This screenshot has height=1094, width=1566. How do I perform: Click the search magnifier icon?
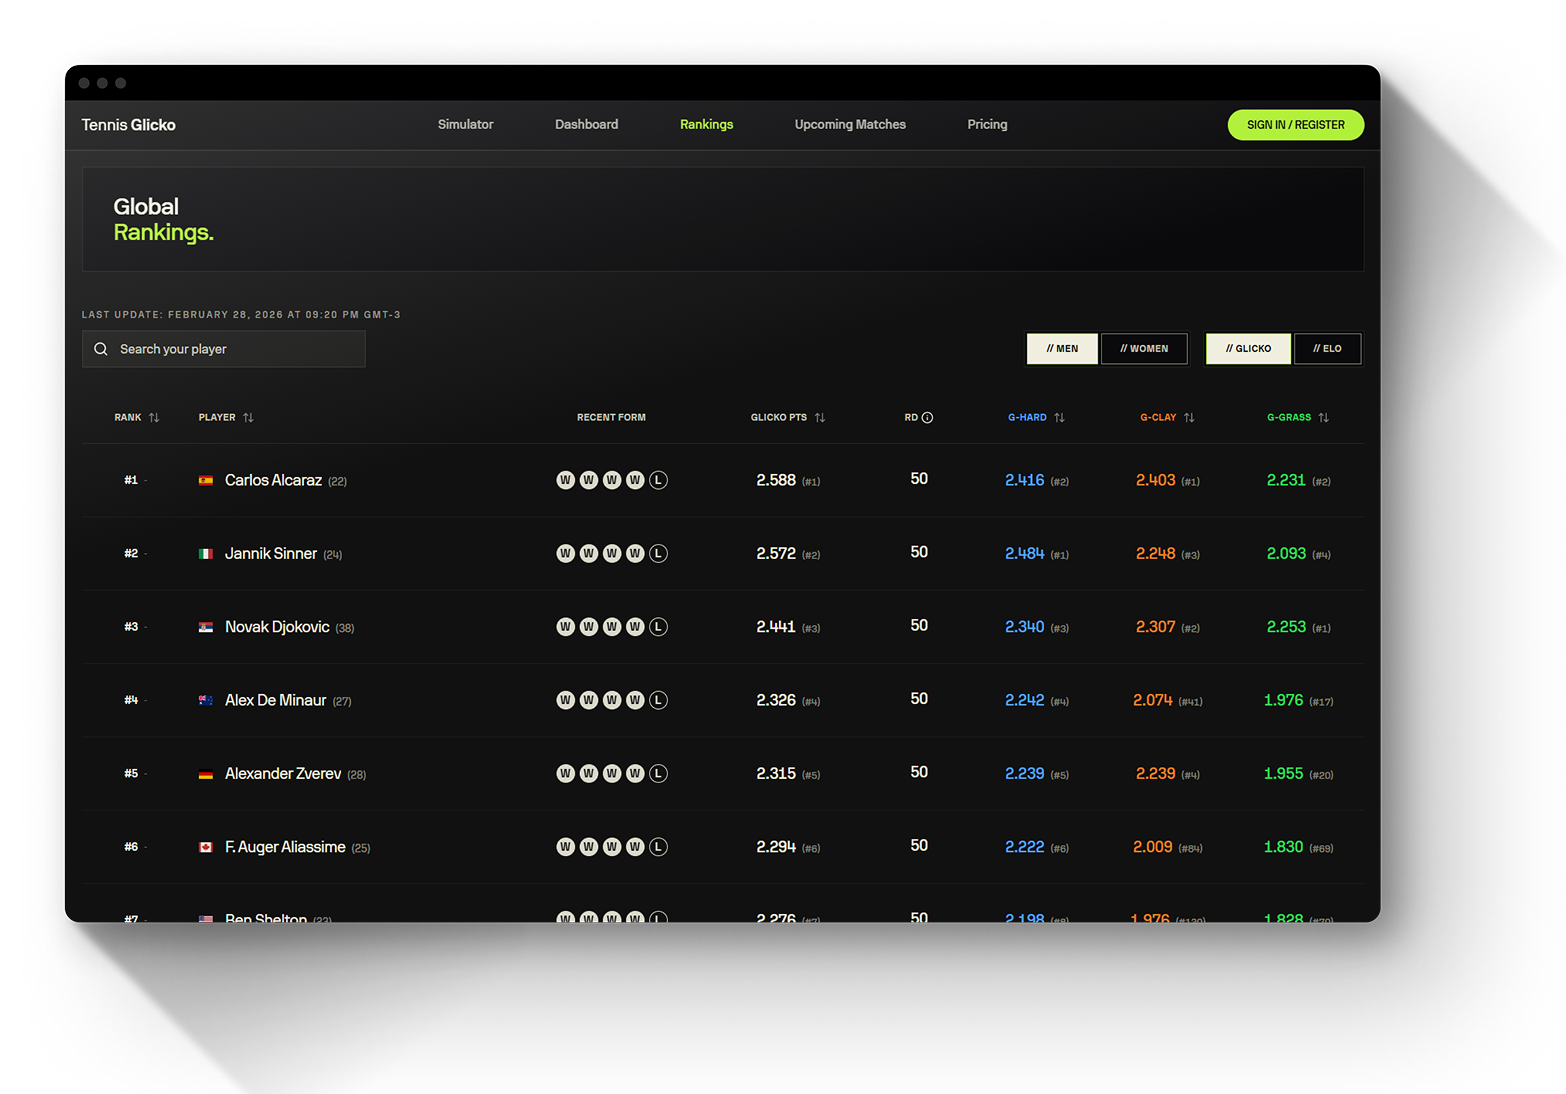click(101, 349)
